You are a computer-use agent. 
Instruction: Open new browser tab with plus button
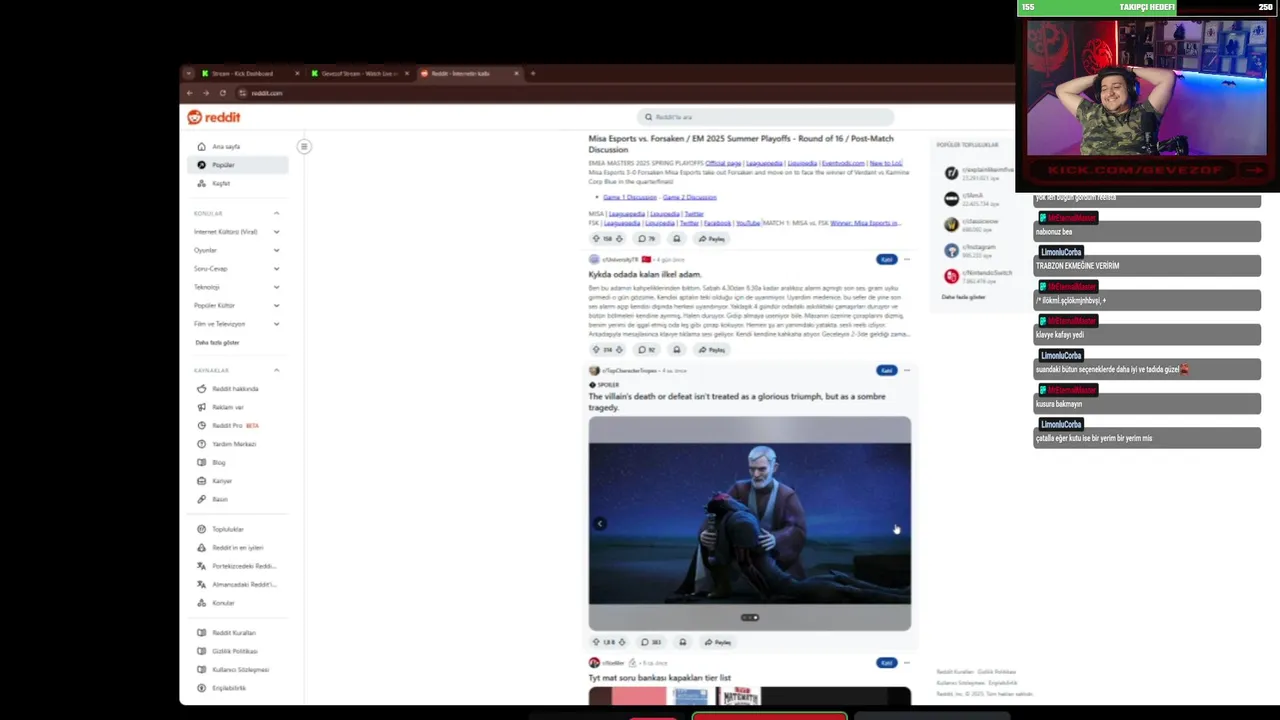533,73
